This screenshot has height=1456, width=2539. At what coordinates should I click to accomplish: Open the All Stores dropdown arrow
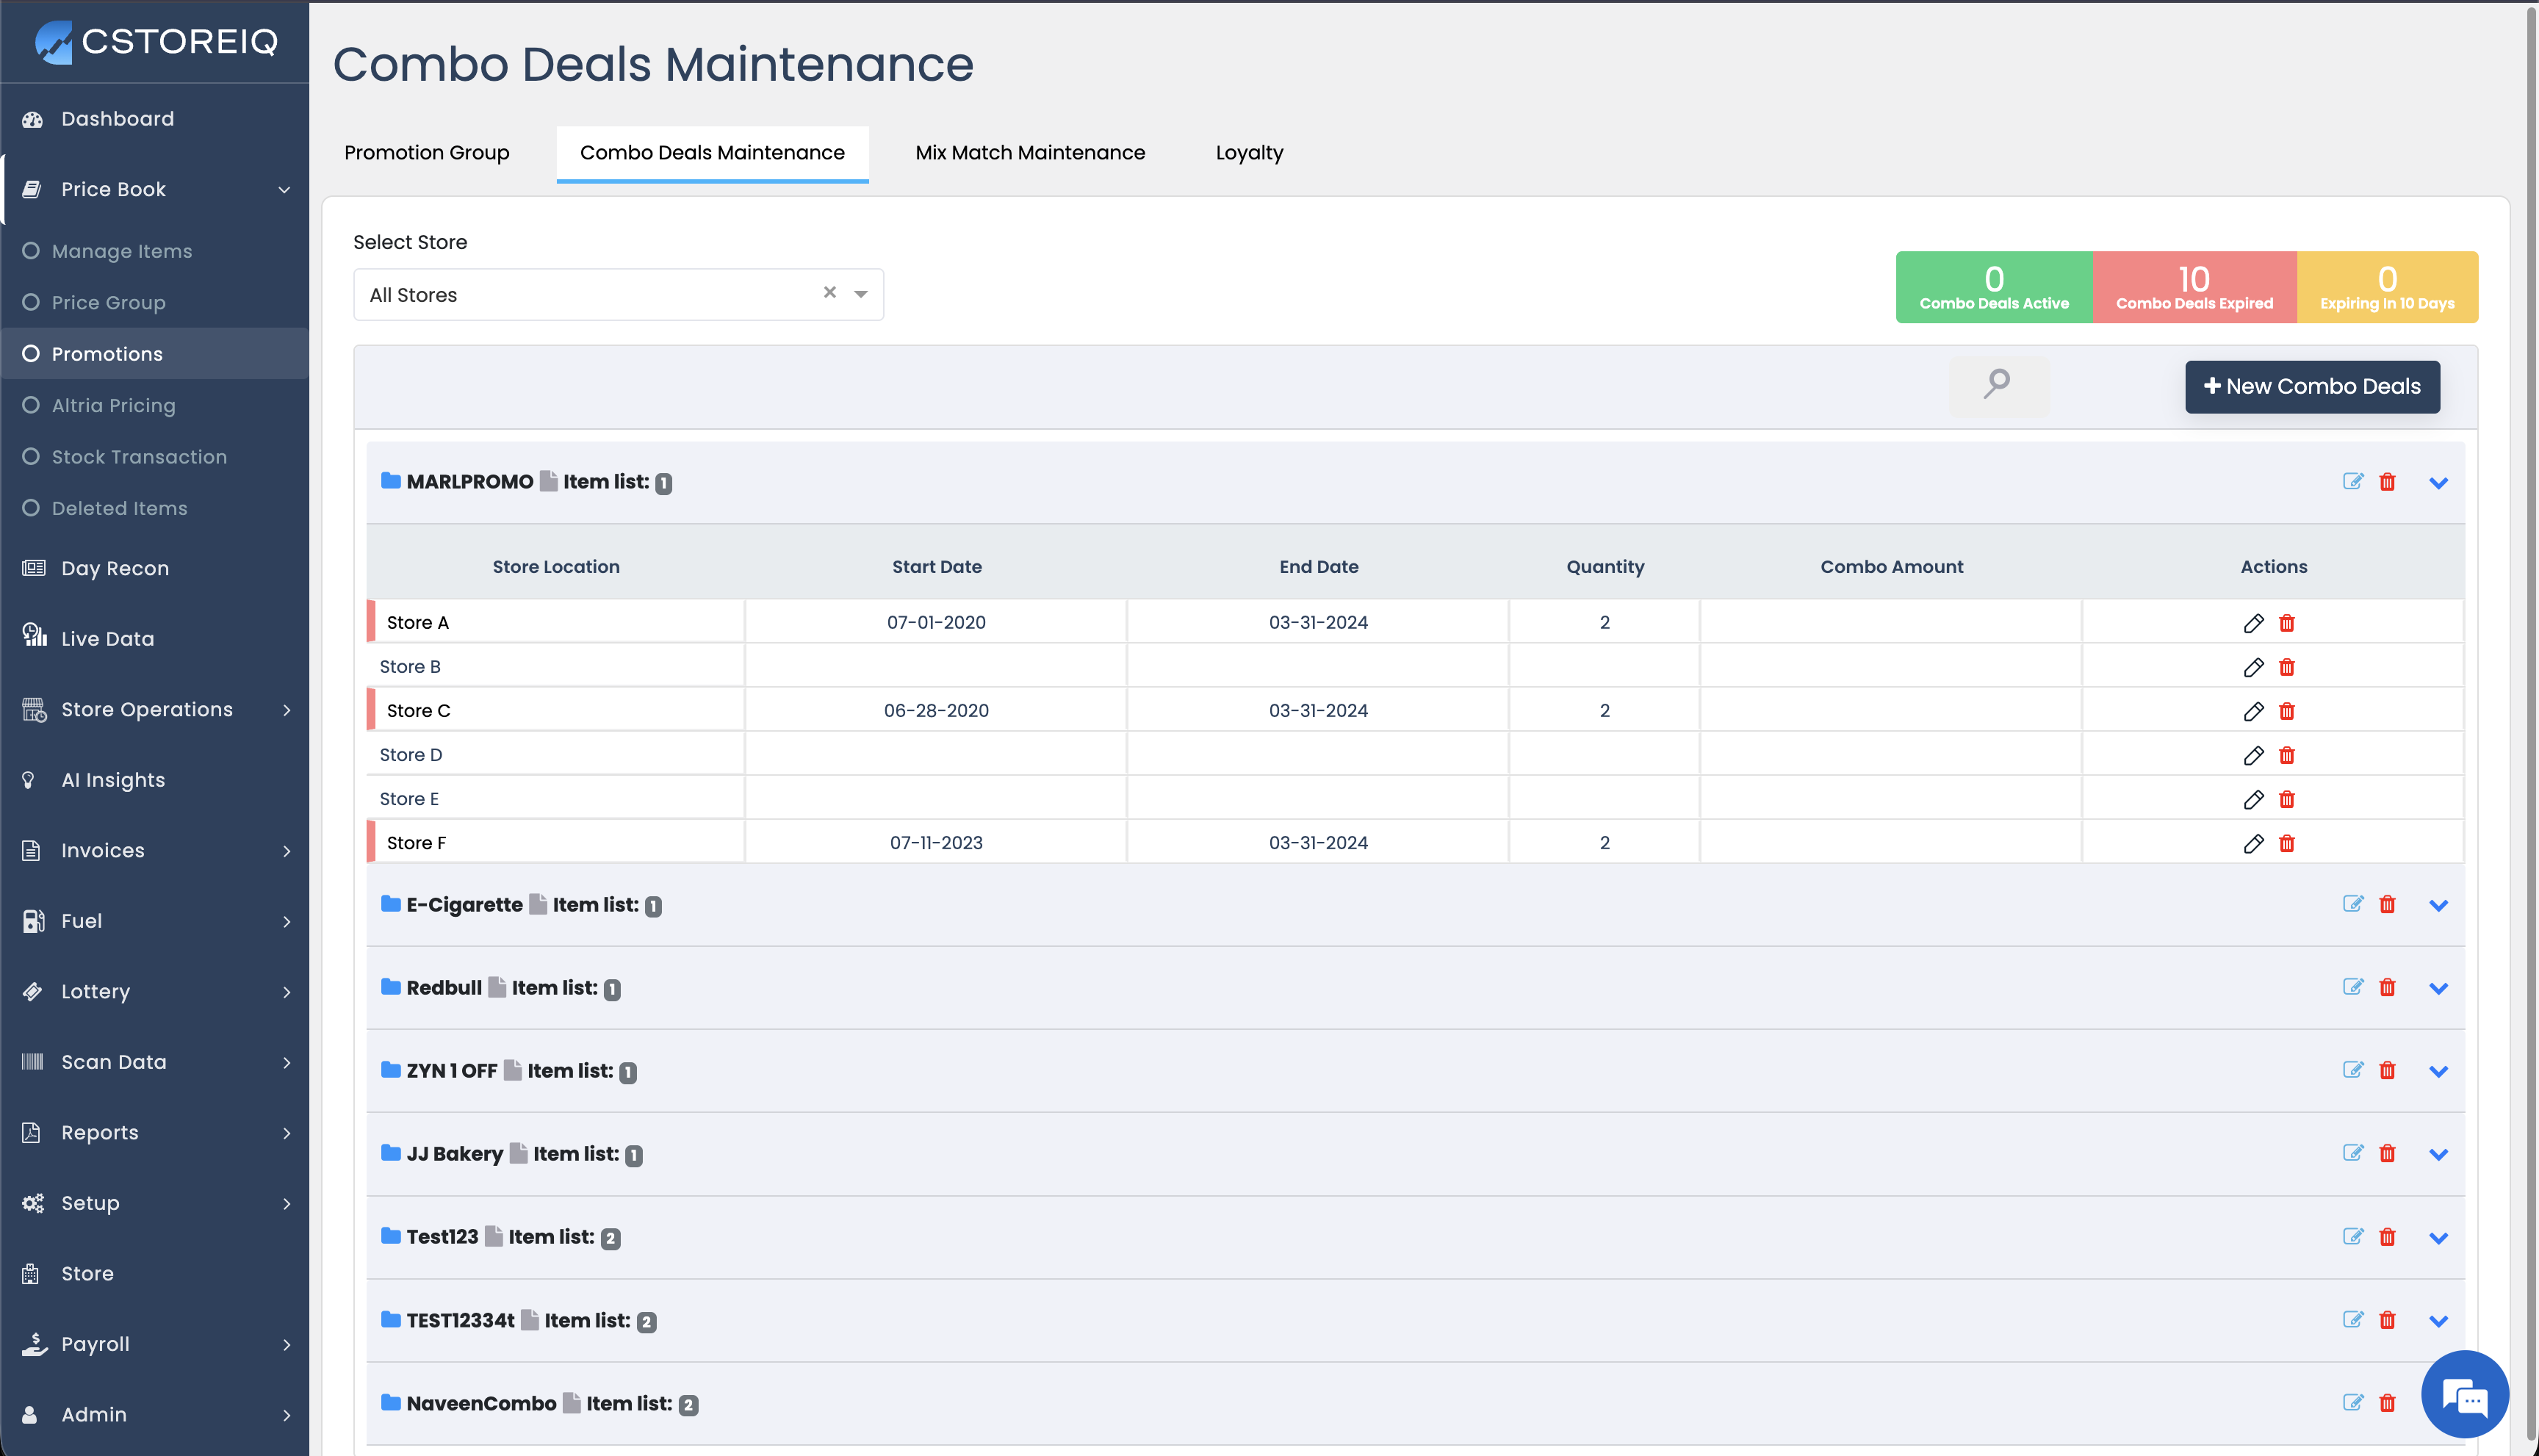(x=860, y=294)
